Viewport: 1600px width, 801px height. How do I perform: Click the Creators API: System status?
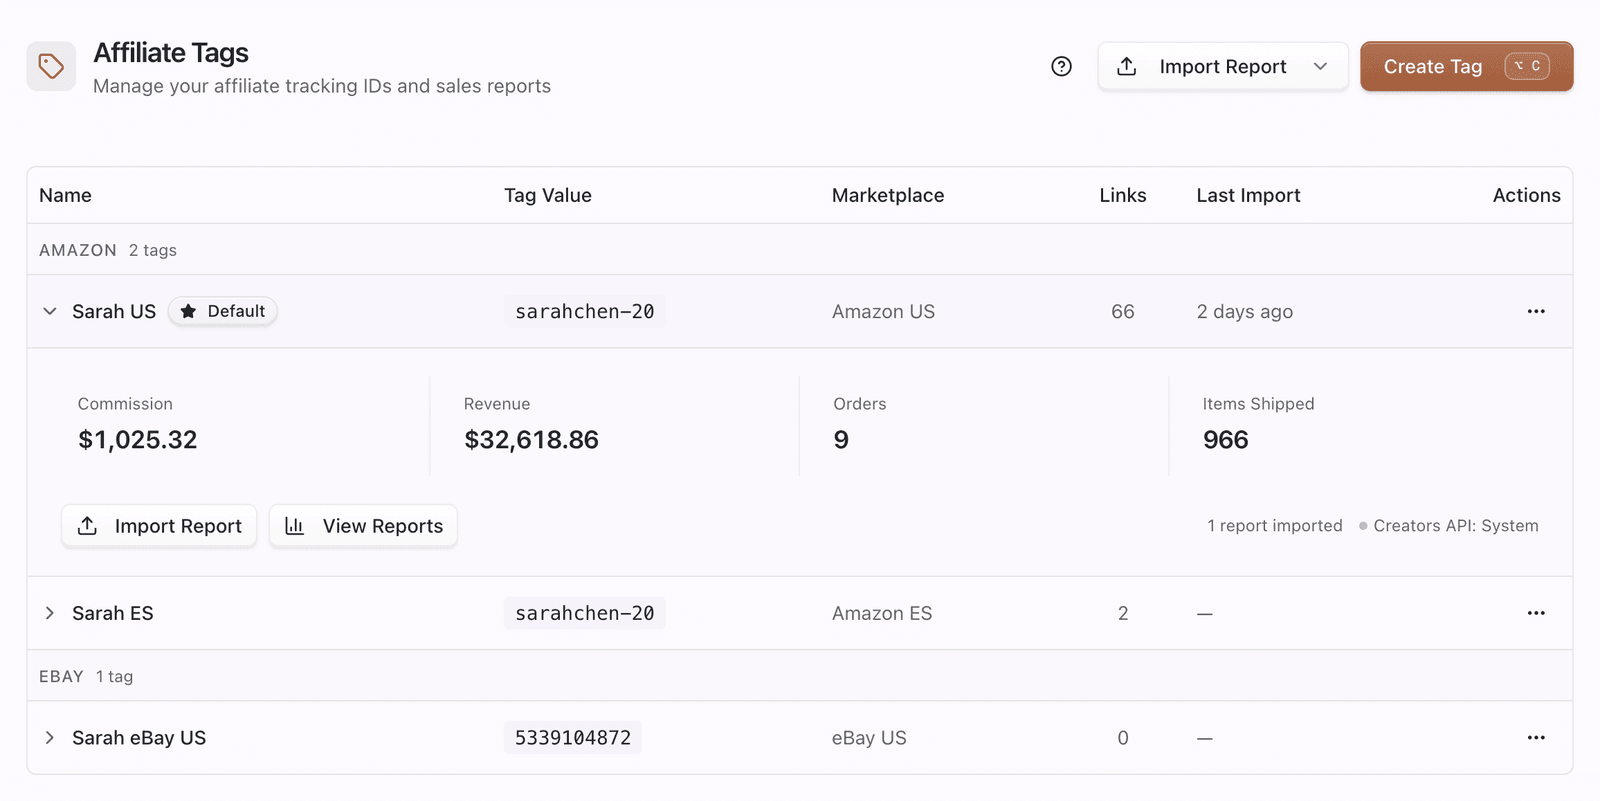pos(1449,526)
